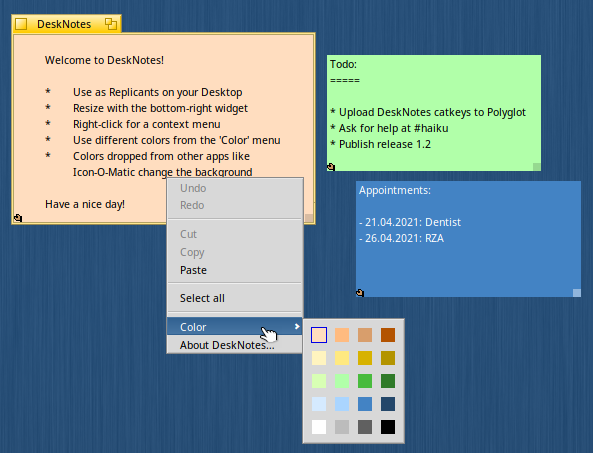Pick the selected pale peach swatch

319,335
